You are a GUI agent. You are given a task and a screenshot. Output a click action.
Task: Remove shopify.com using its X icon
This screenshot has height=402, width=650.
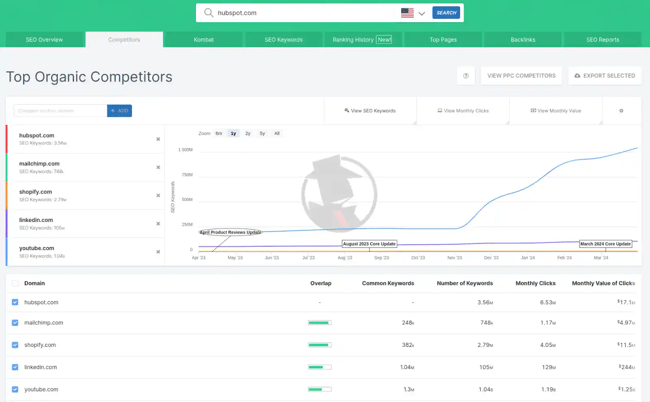[158, 196]
